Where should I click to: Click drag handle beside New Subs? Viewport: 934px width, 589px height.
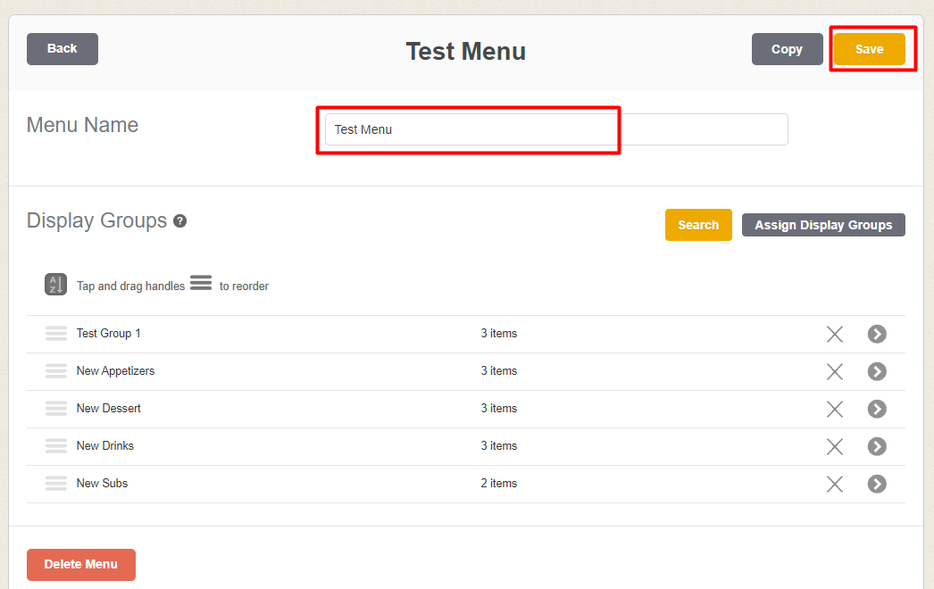(56, 484)
